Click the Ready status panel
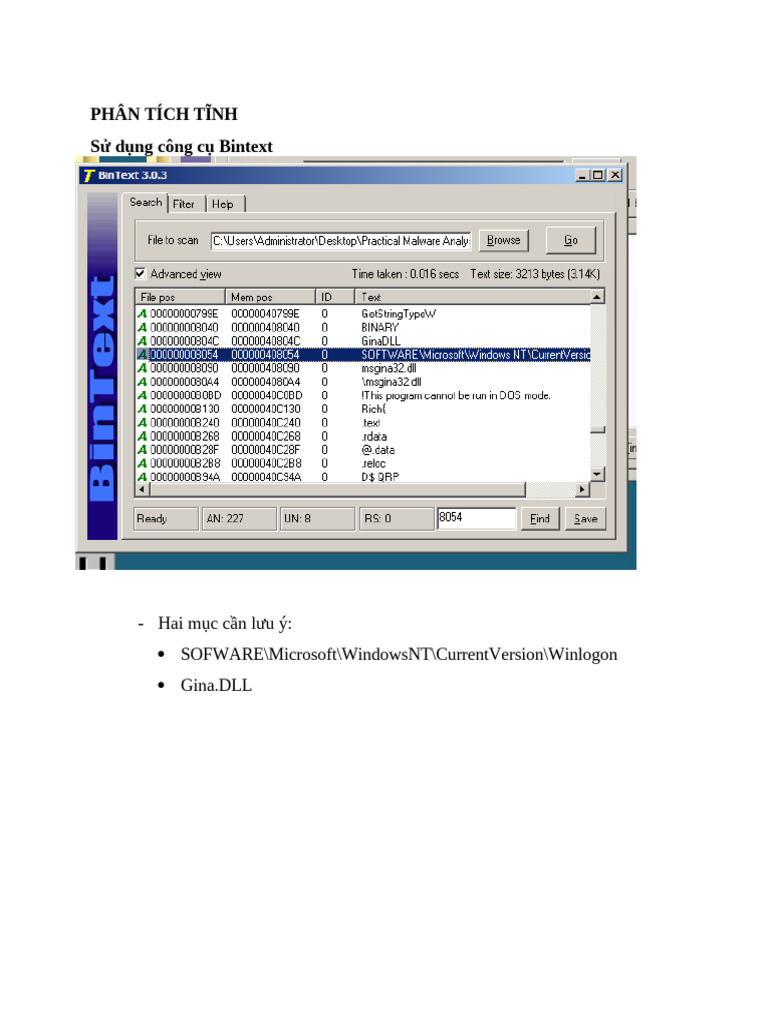 click(166, 519)
